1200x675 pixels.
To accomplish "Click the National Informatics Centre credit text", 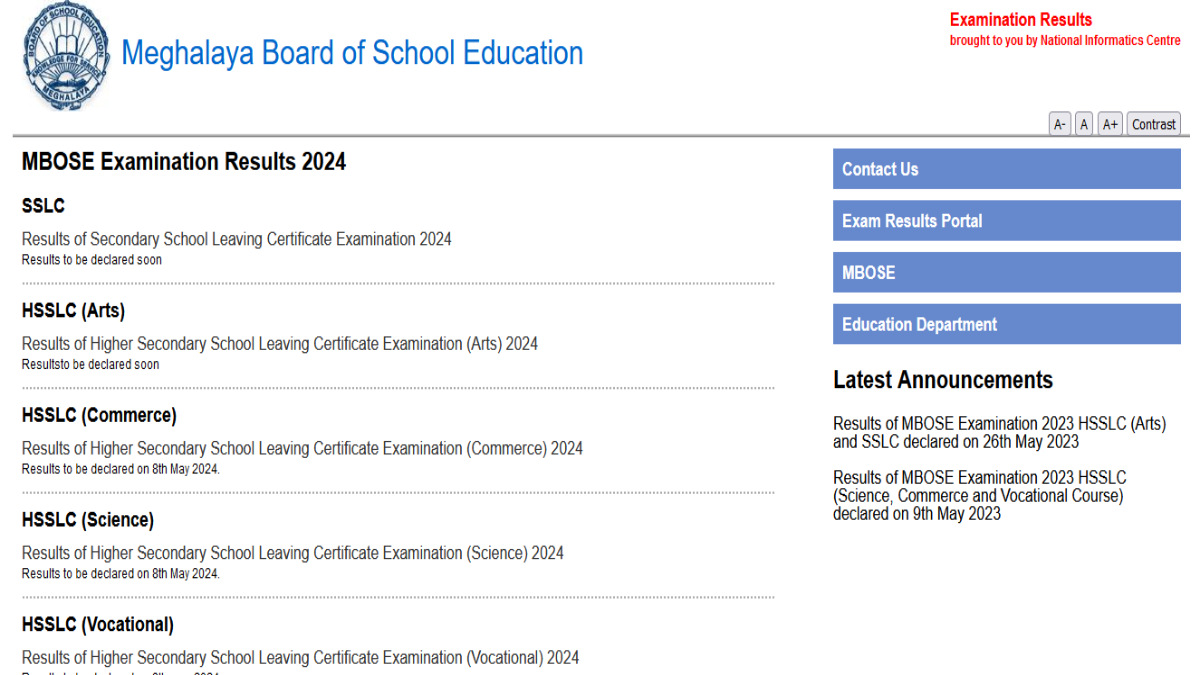I will [1101, 41].
